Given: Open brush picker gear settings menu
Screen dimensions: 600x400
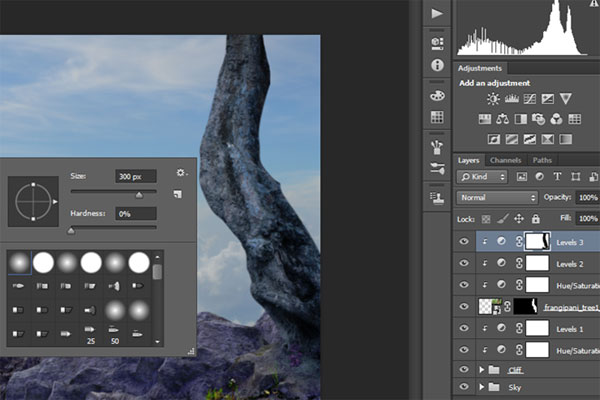Looking at the screenshot, I should 181,173.
